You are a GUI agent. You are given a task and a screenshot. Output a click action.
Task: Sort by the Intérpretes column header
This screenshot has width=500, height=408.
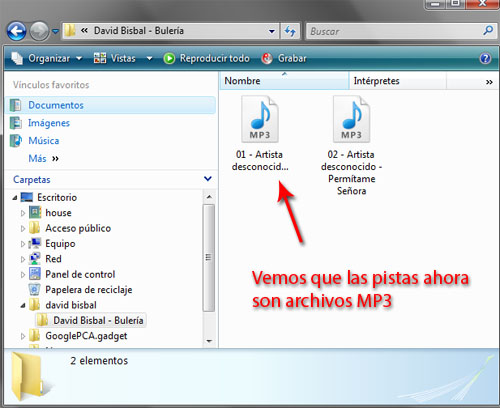pos(397,81)
